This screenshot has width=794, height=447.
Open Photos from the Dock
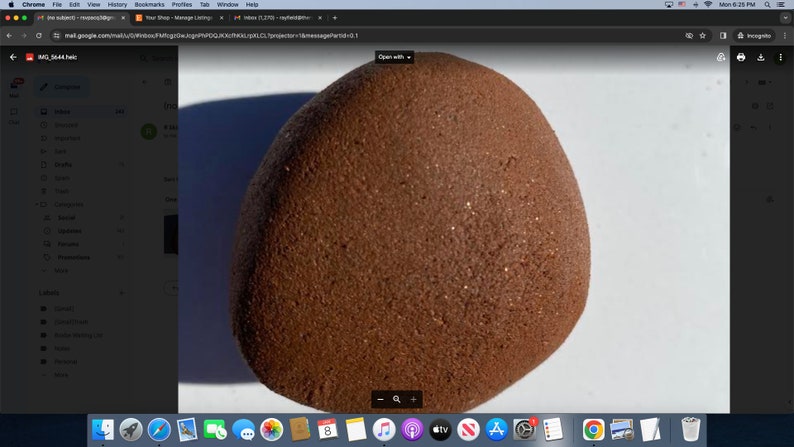point(271,430)
